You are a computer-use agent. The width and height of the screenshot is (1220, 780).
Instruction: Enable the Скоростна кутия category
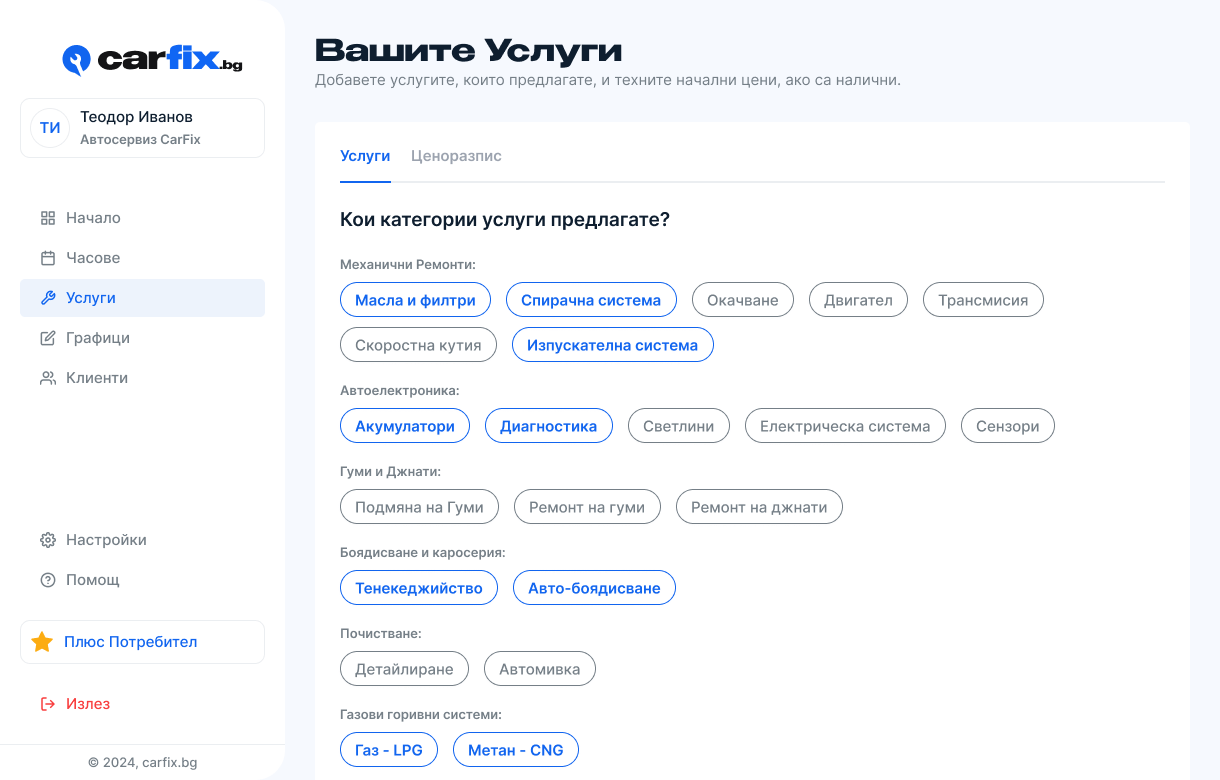(418, 345)
